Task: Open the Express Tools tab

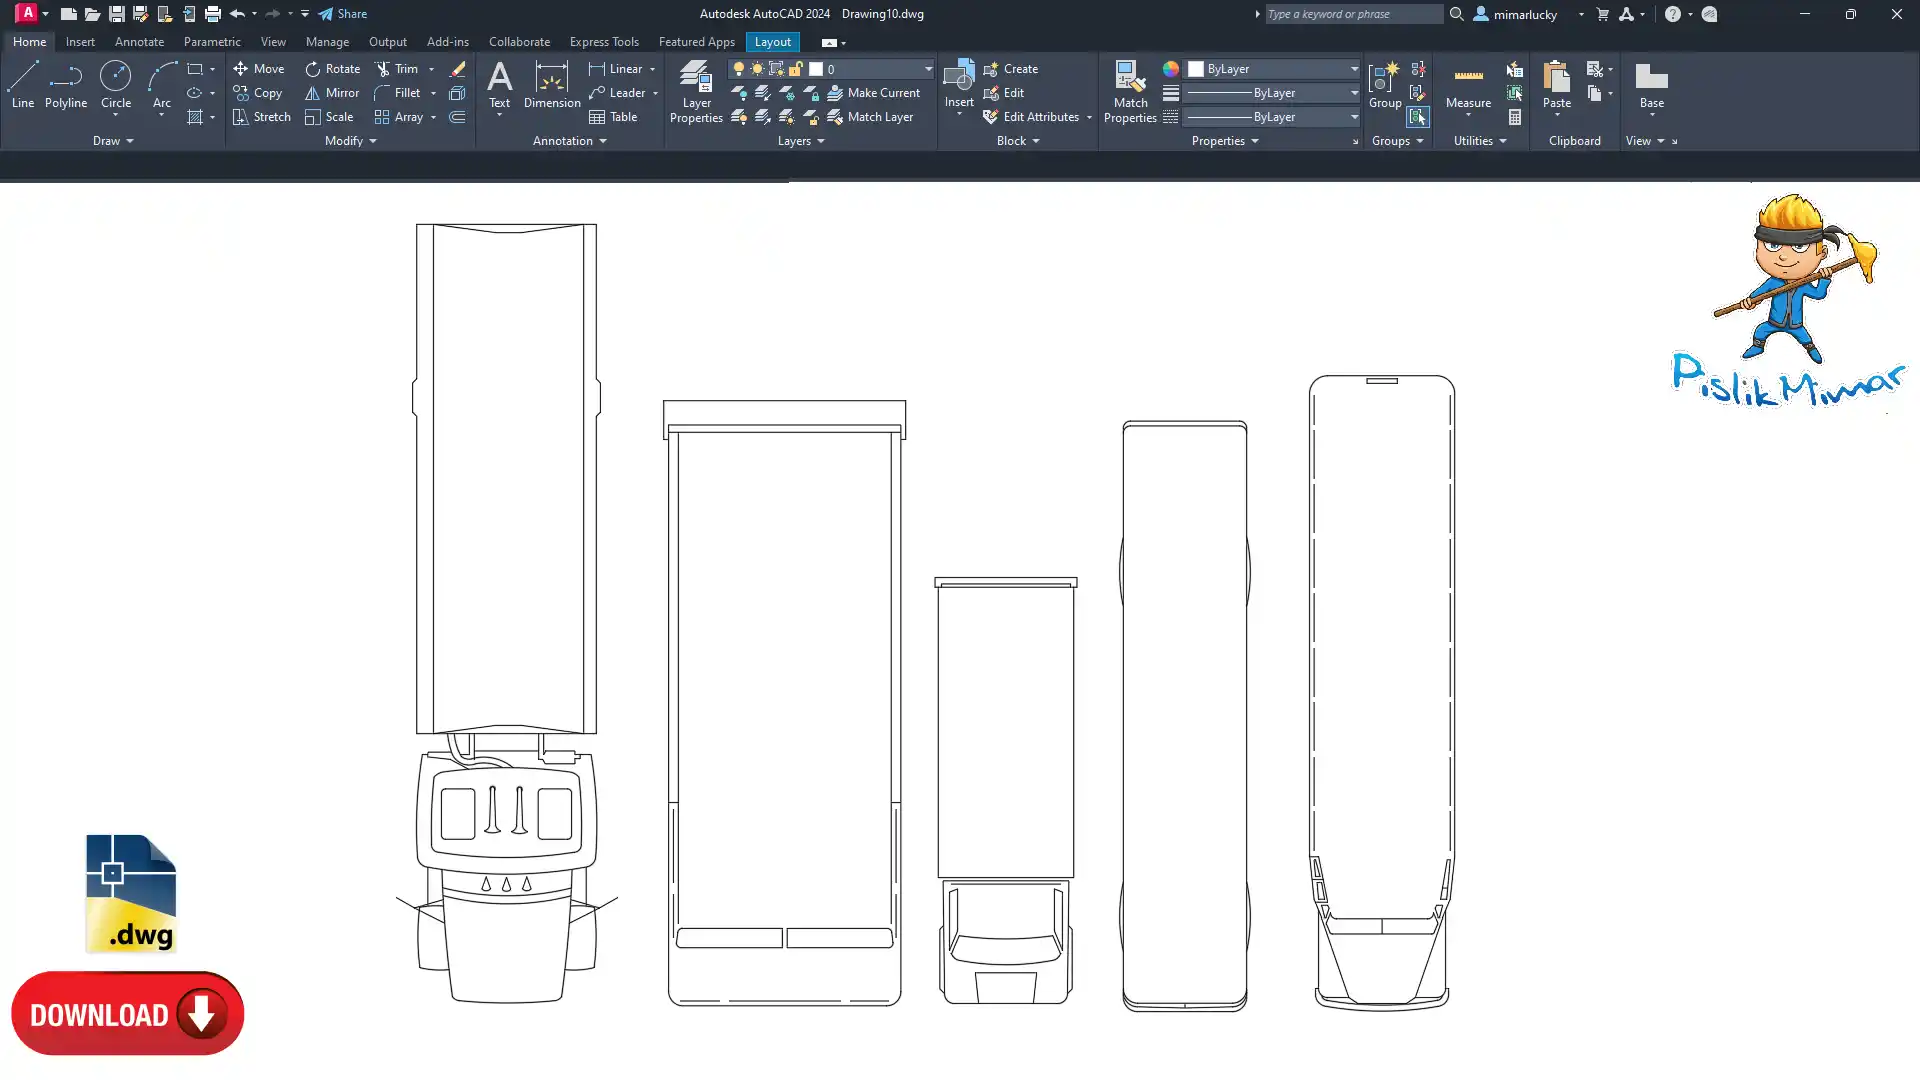Action: tap(603, 42)
